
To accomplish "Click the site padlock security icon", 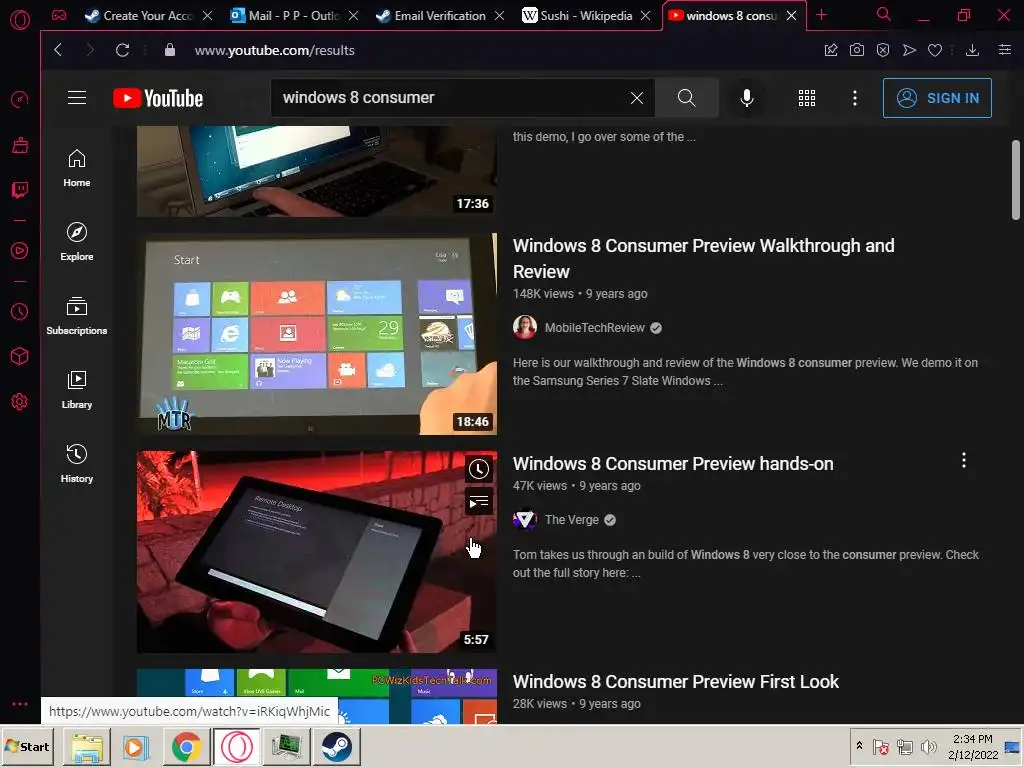I will tap(170, 50).
